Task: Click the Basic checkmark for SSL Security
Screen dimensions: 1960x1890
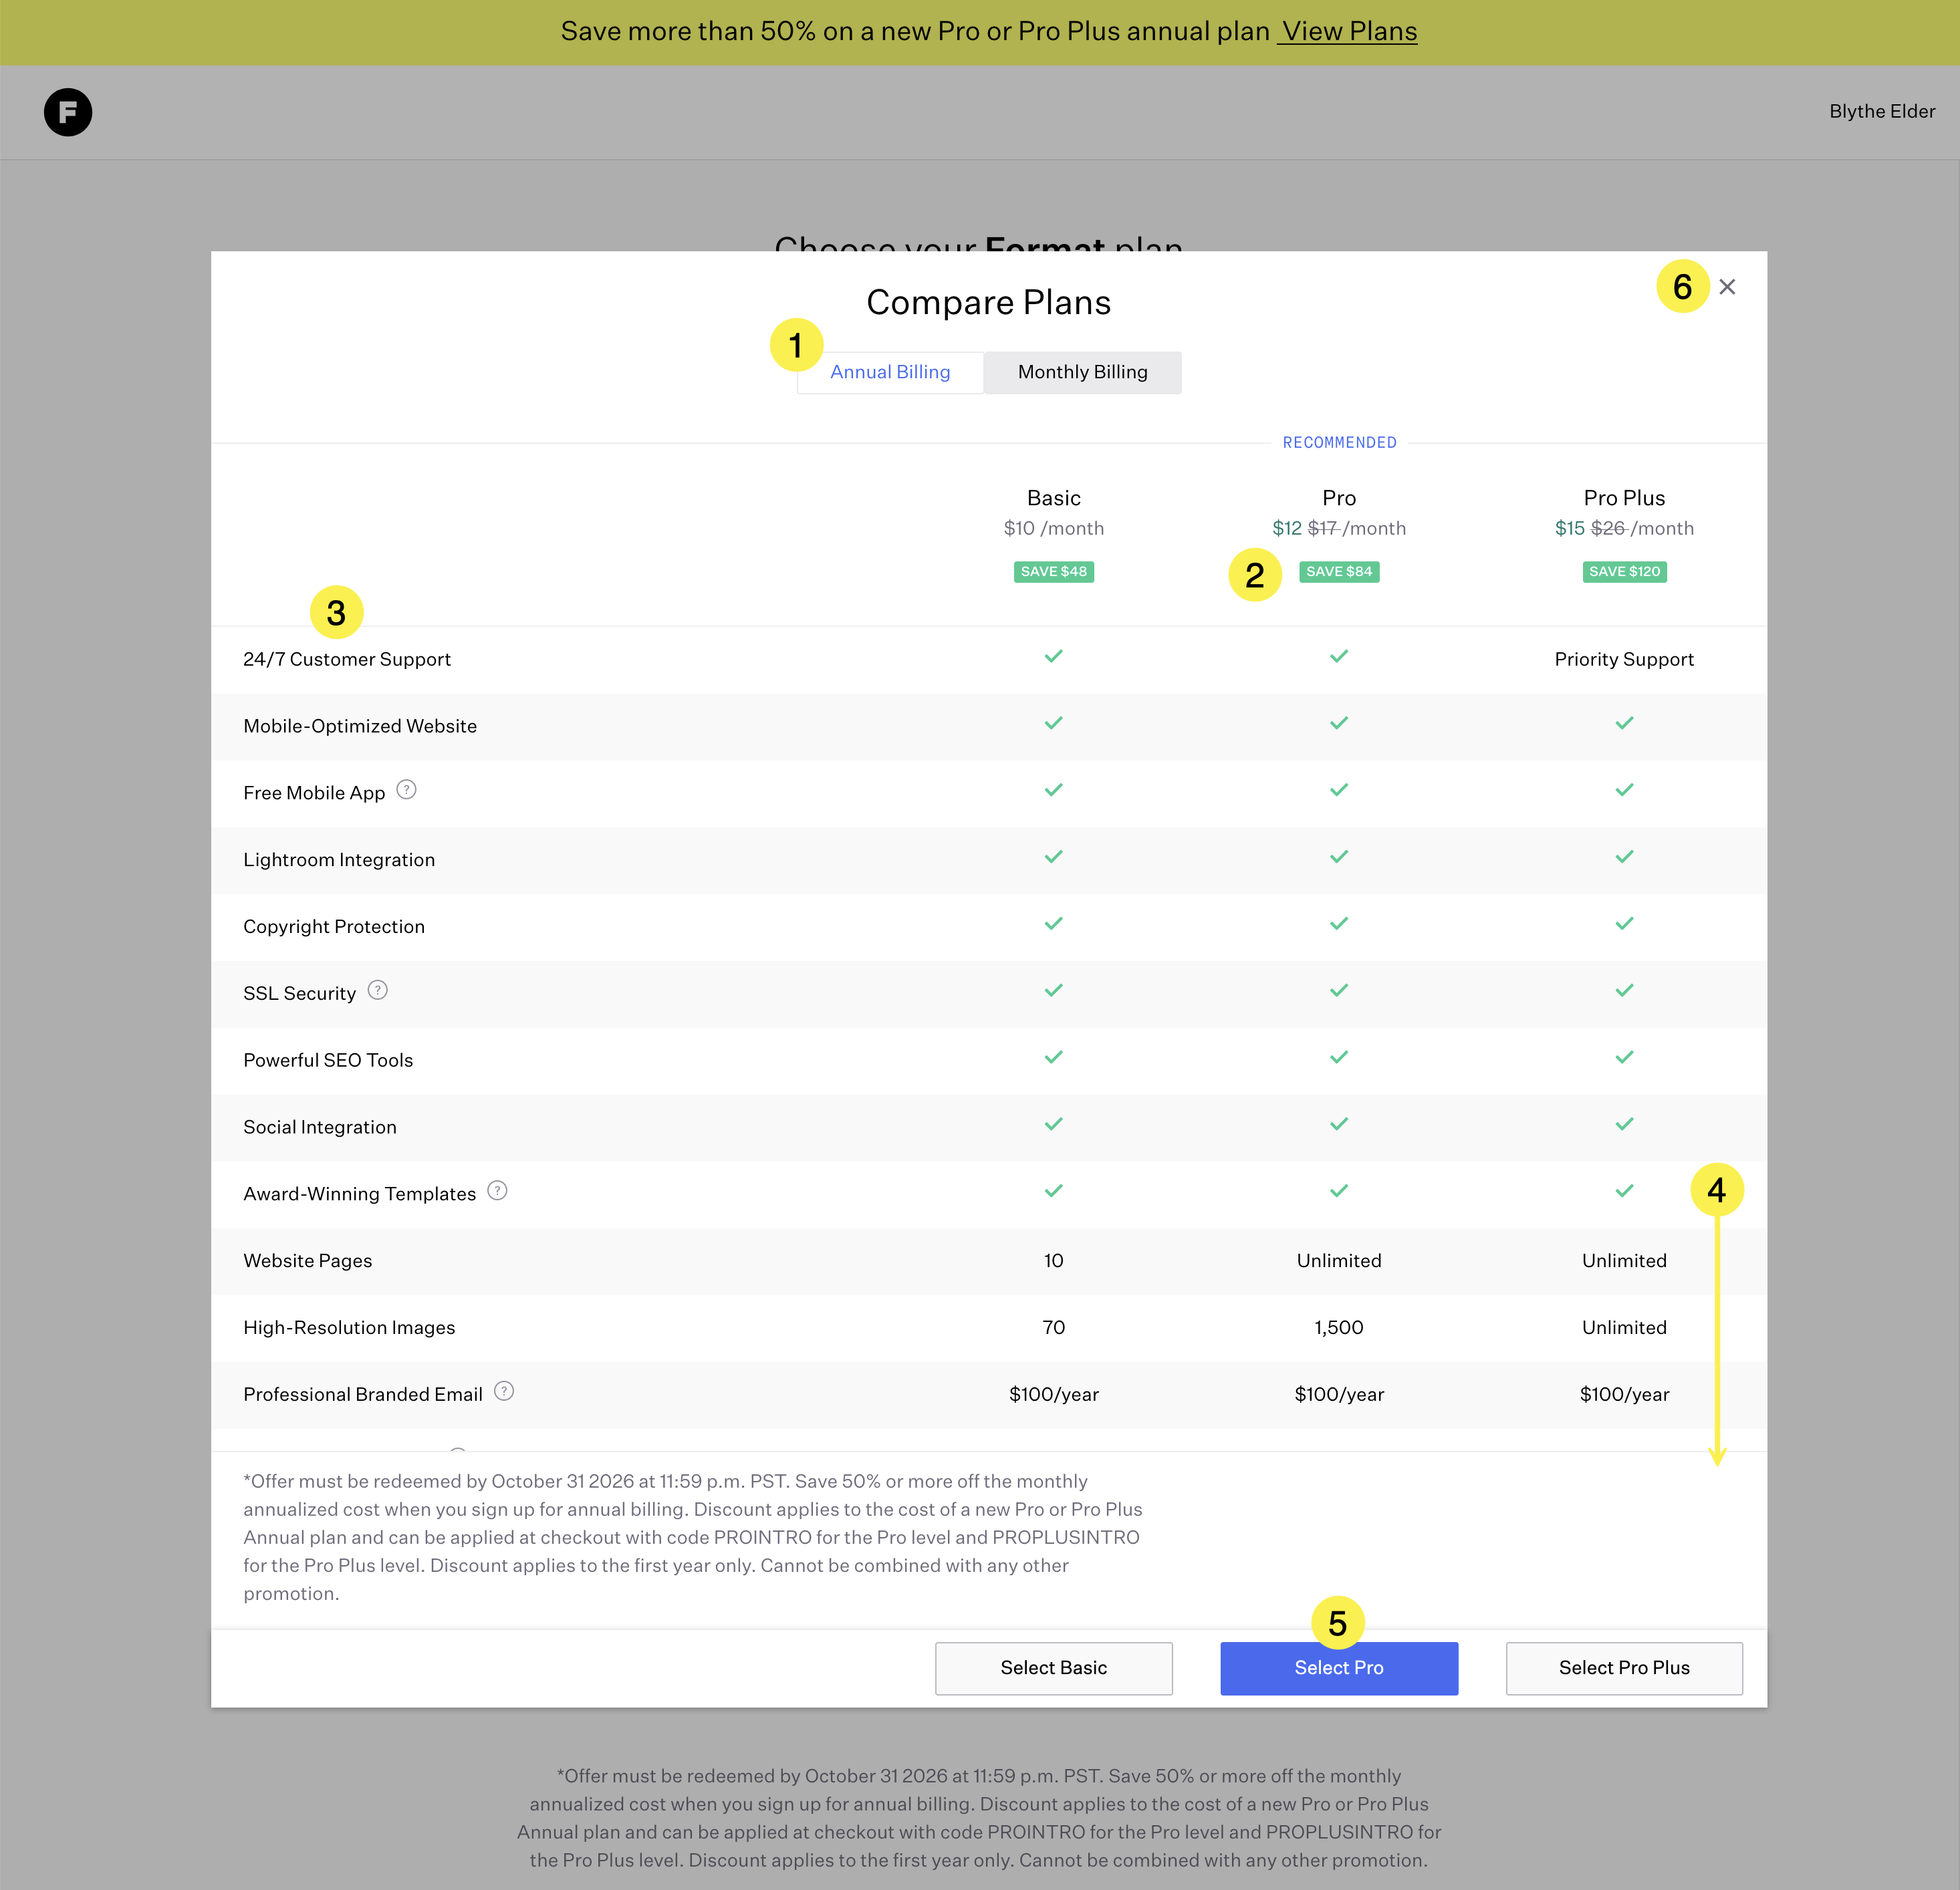Action: pyautogui.click(x=1053, y=991)
